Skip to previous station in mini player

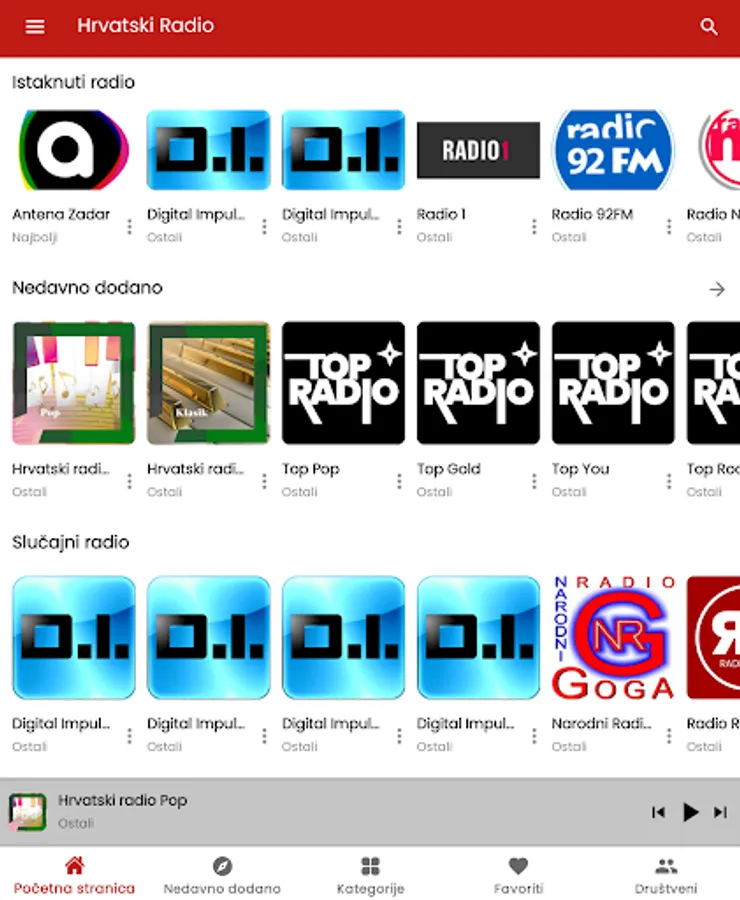coord(658,812)
